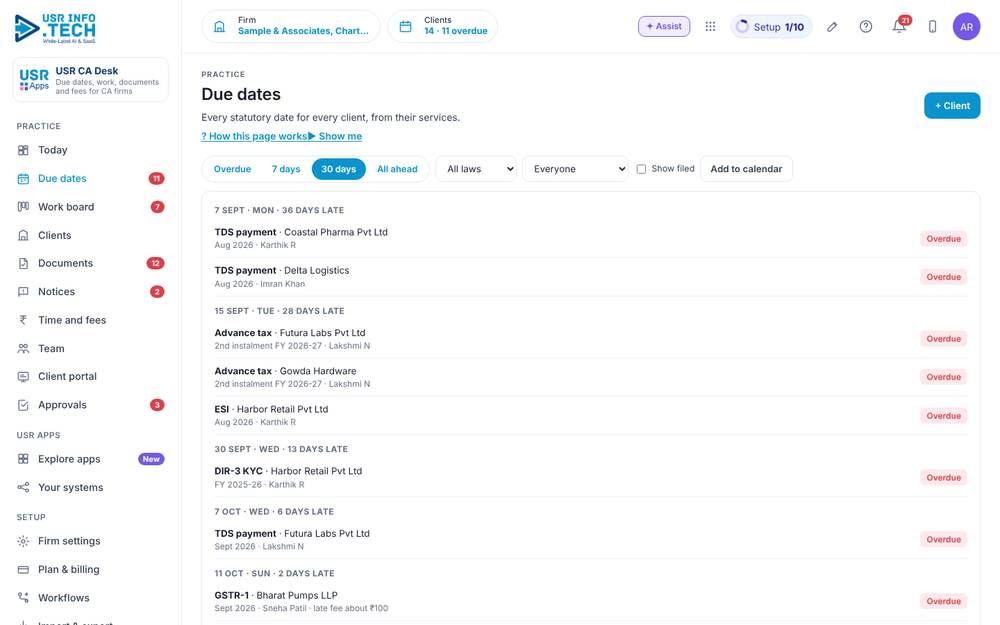Open Plan & billing in the sidebar
Screen dimensions: 1000x625
pyautogui.click(x=91, y=570)
